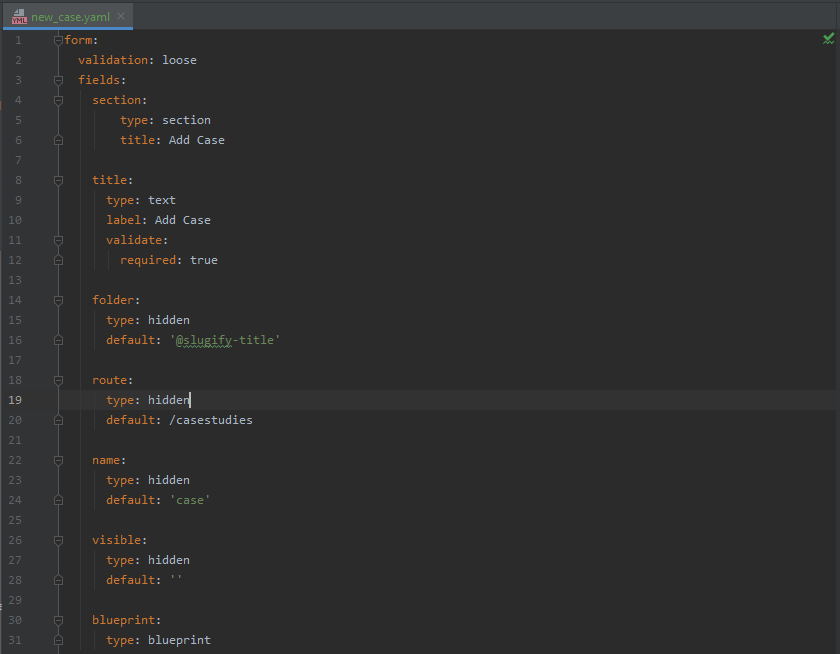Click the 'route:' key
Viewport: 840px width, 654px height.
click(112, 380)
